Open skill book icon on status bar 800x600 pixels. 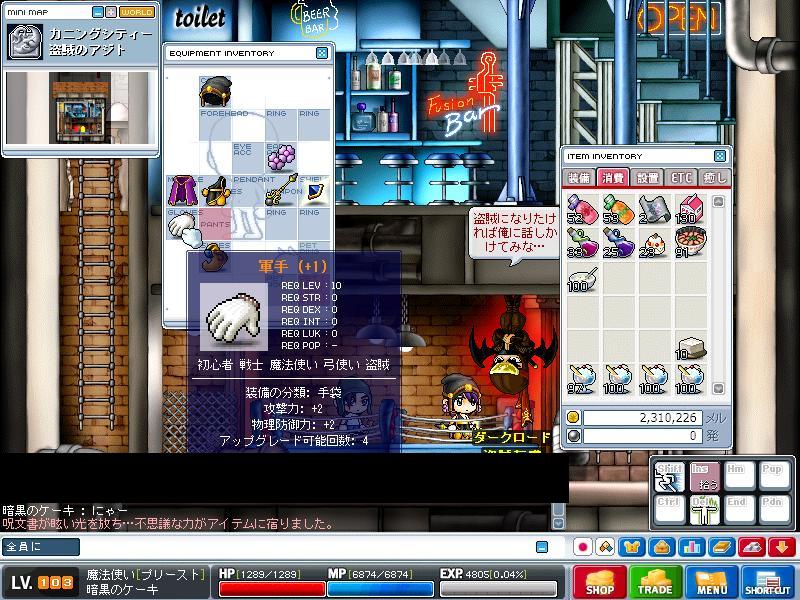pyautogui.click(x=721, y=547)
